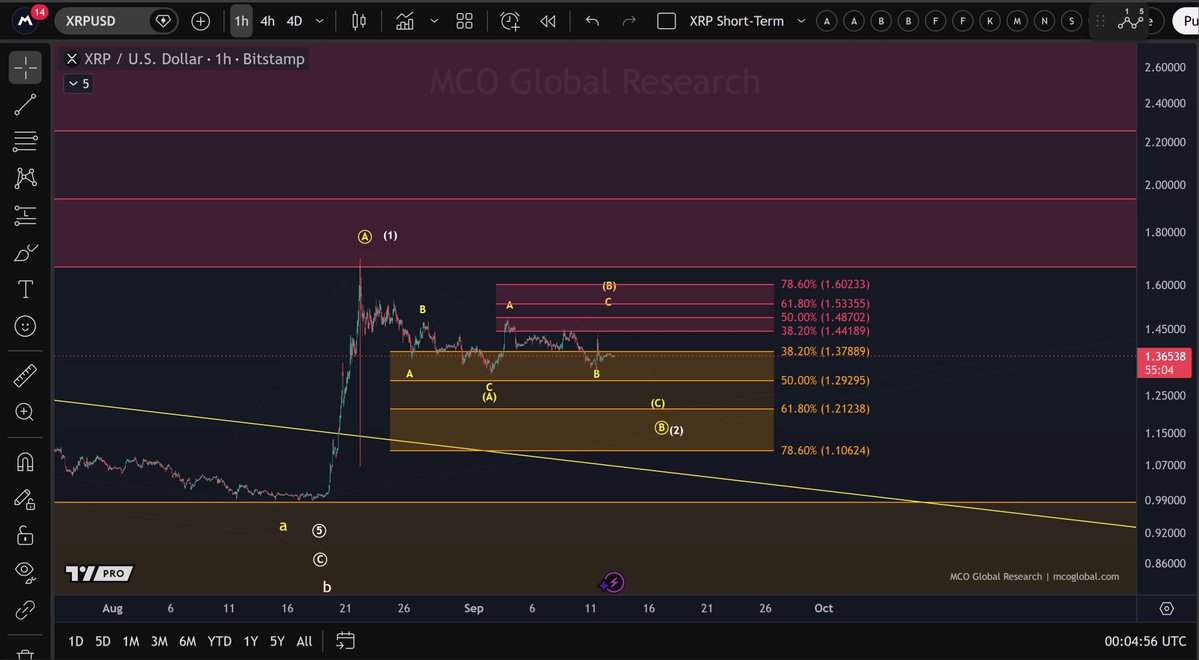This screenshot has height=660, width=1199.
Task: Open the XRP Short-Term layout dropdown
Action: pyautogui.click(x=801, y=21)
